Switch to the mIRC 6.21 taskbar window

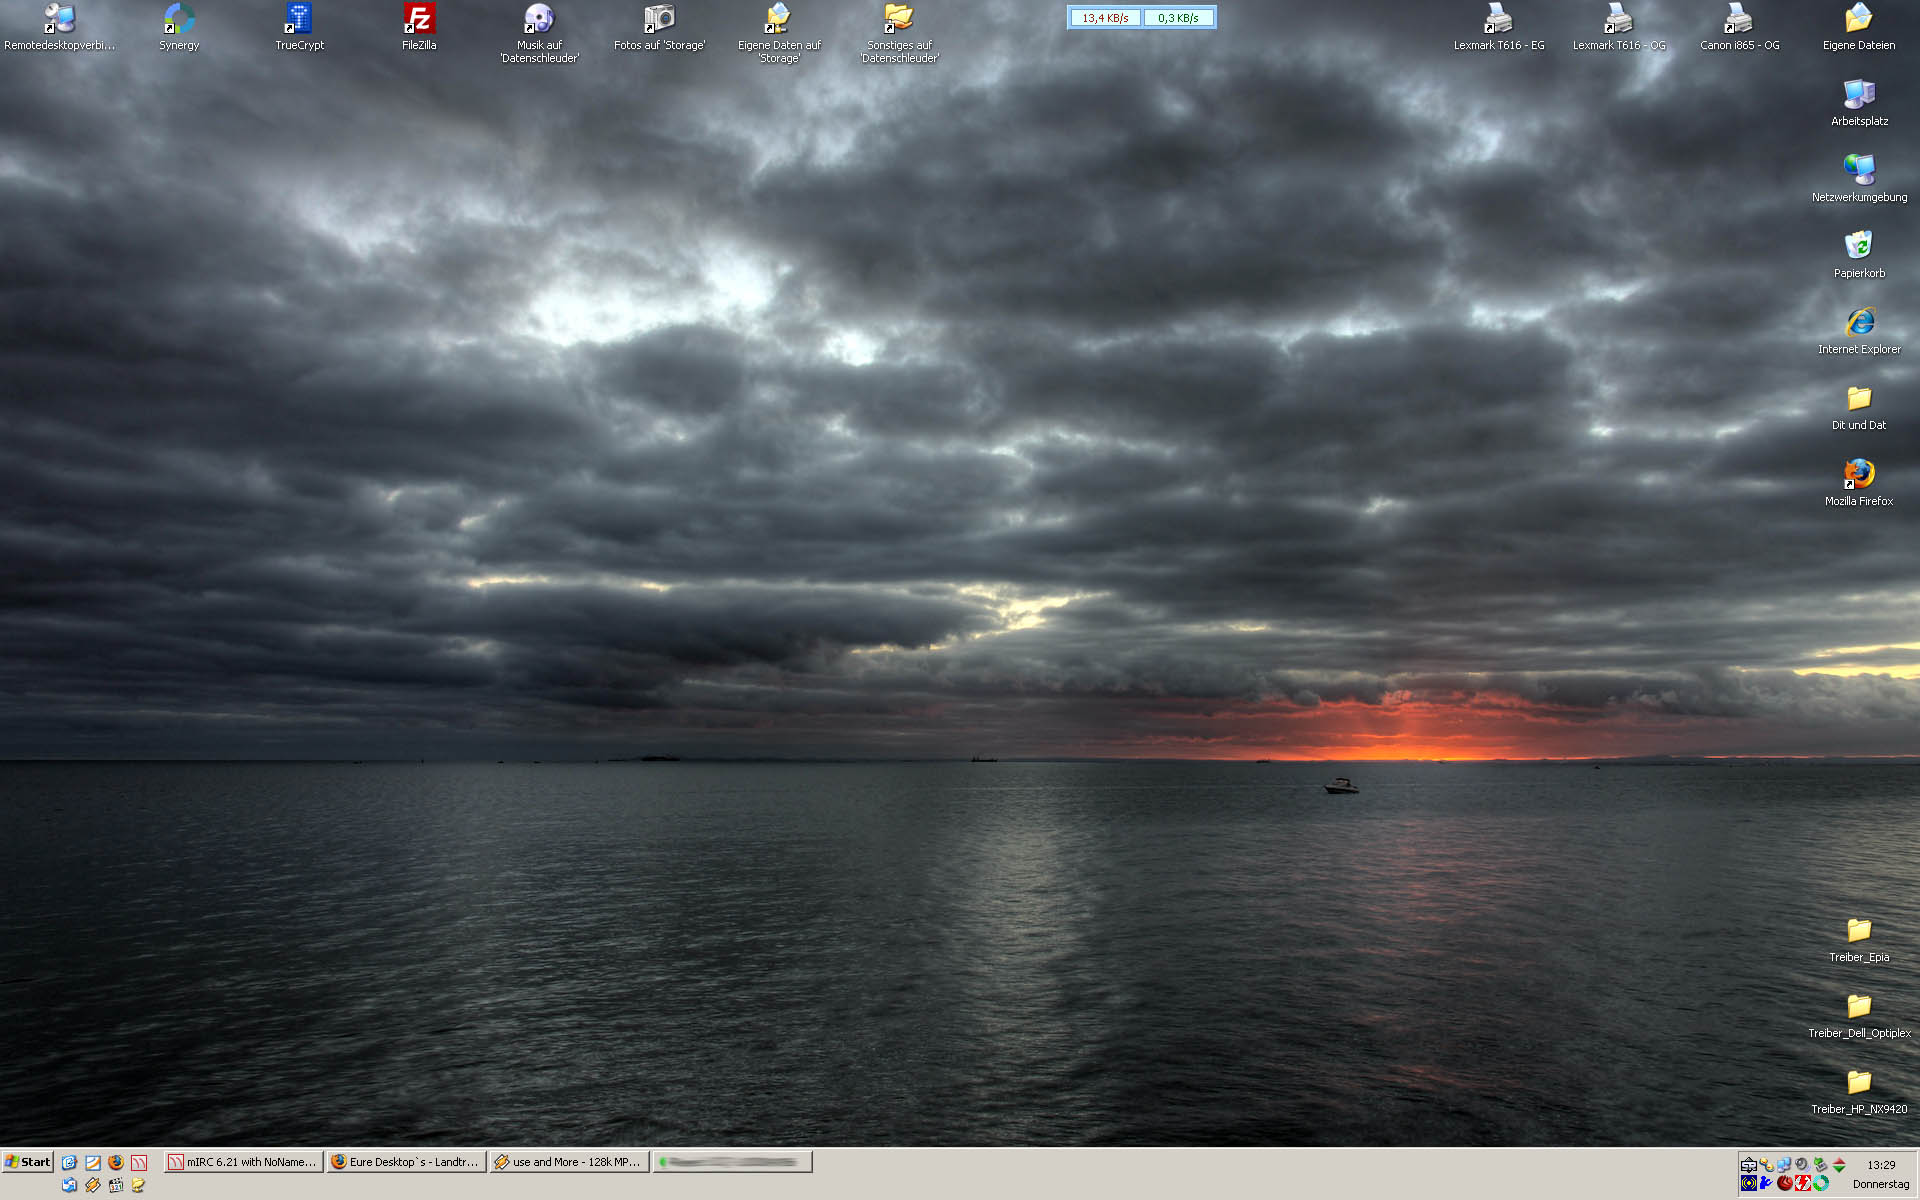(x=243, y=1162)
